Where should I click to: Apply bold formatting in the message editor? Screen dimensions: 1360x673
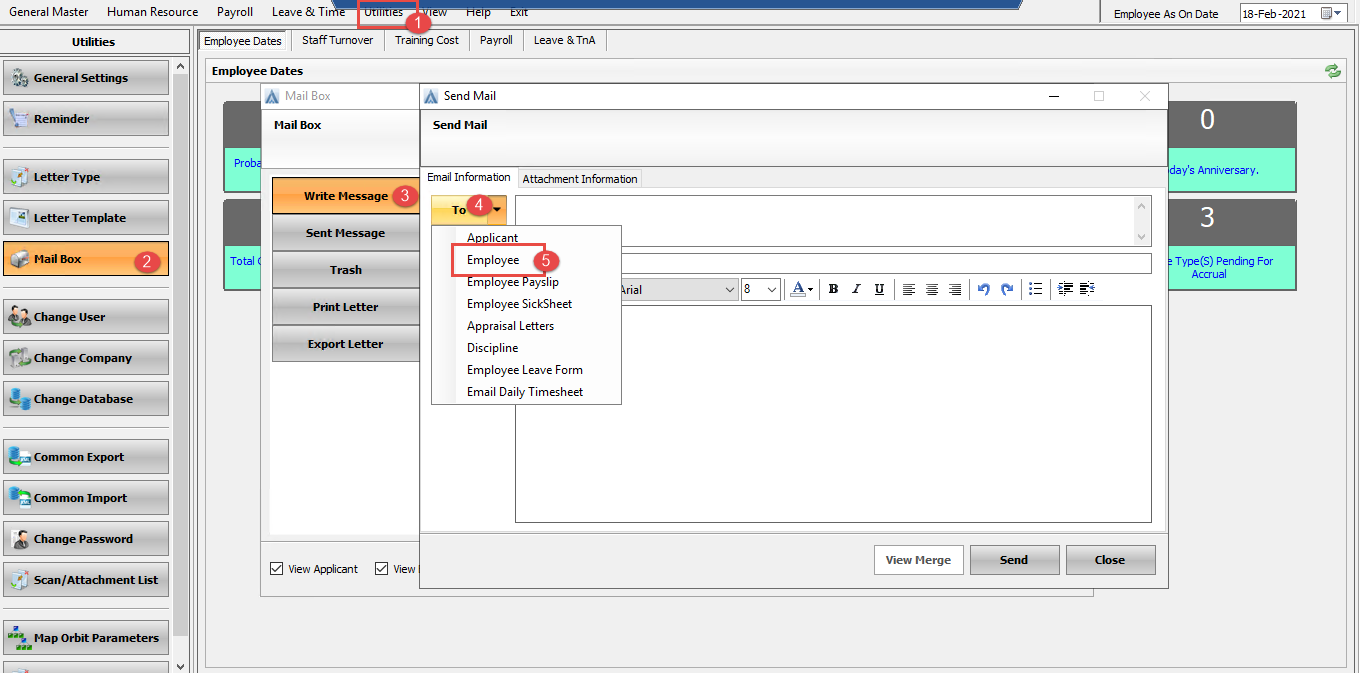coord(833,289)
